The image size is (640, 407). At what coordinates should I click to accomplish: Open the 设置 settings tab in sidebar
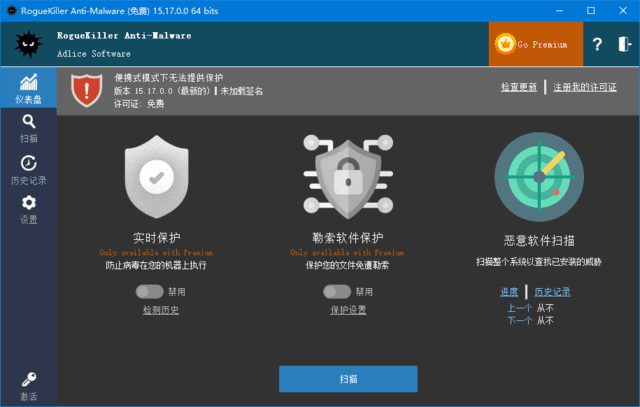pyautogui.click(x=29, y=209)
